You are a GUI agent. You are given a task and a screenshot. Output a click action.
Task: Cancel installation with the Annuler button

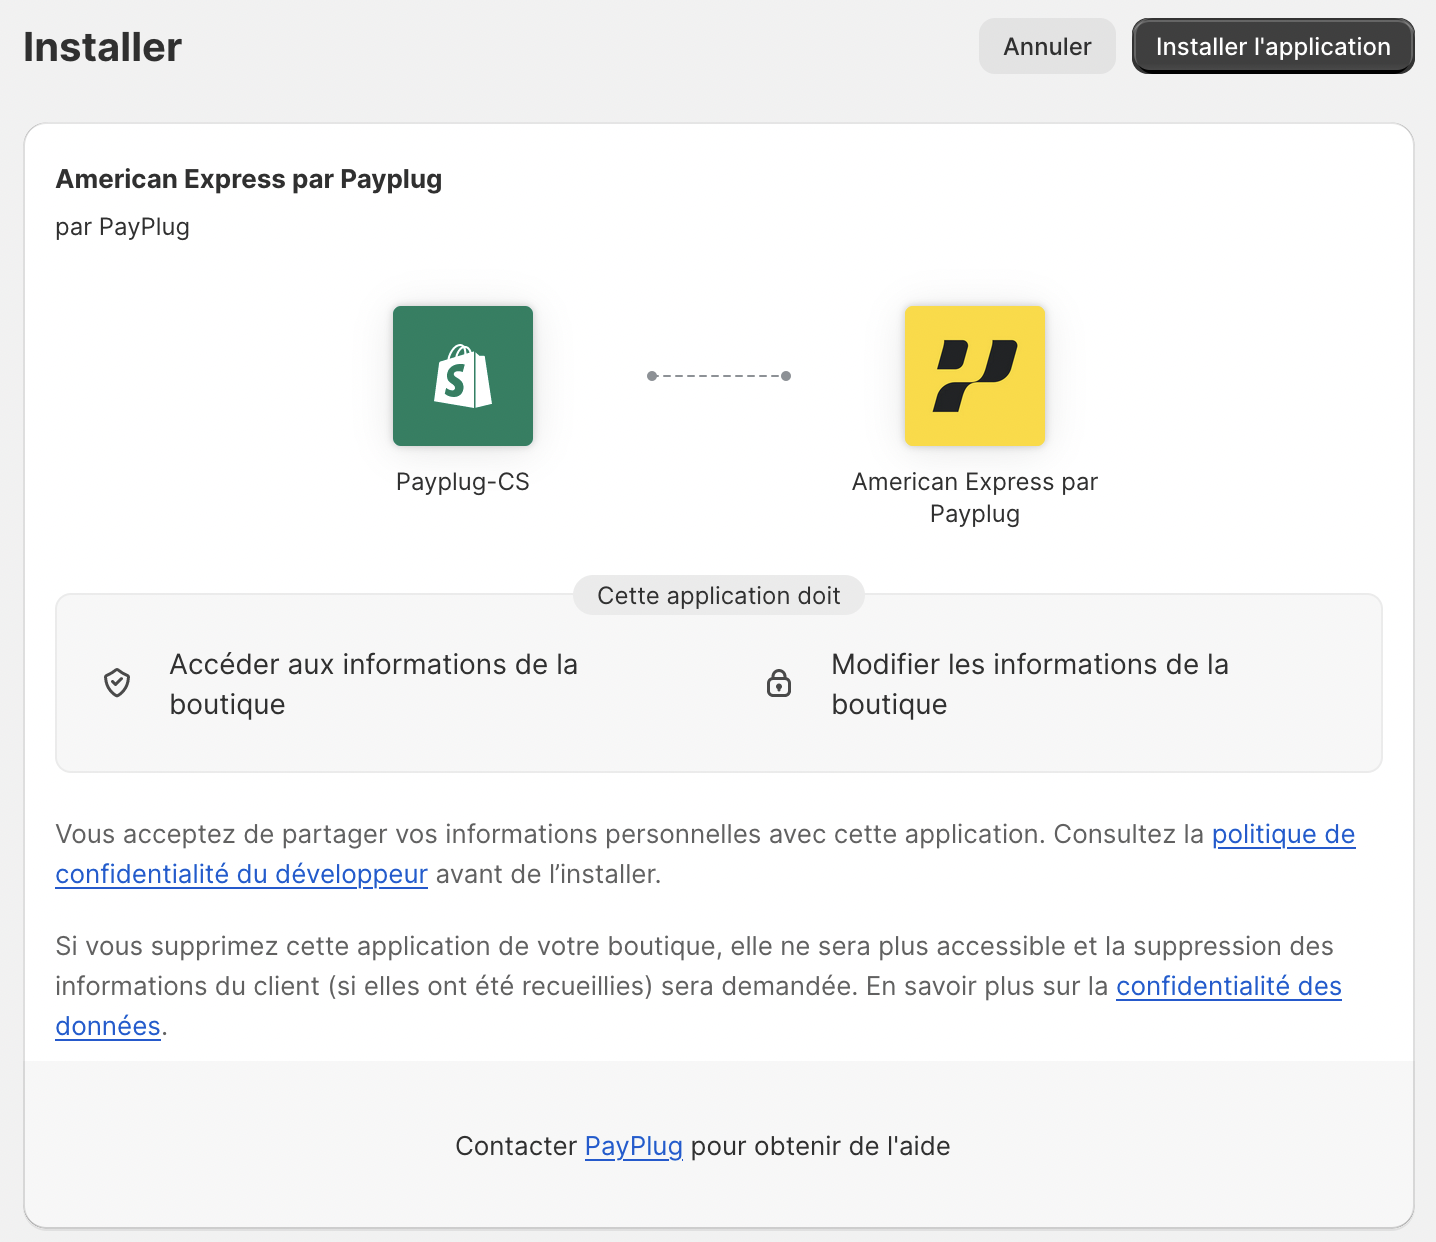(x=1047, y=46)
